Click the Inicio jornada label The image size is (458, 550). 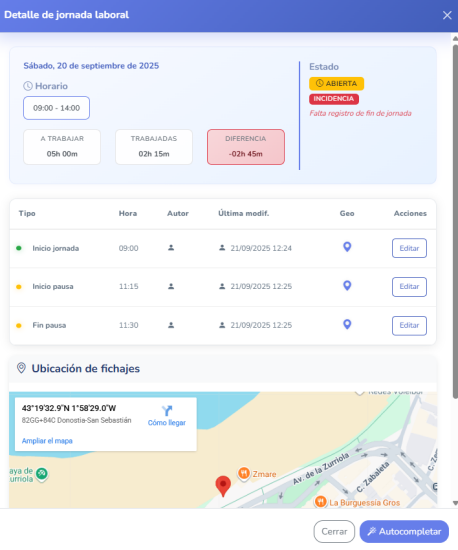[56, 248]
